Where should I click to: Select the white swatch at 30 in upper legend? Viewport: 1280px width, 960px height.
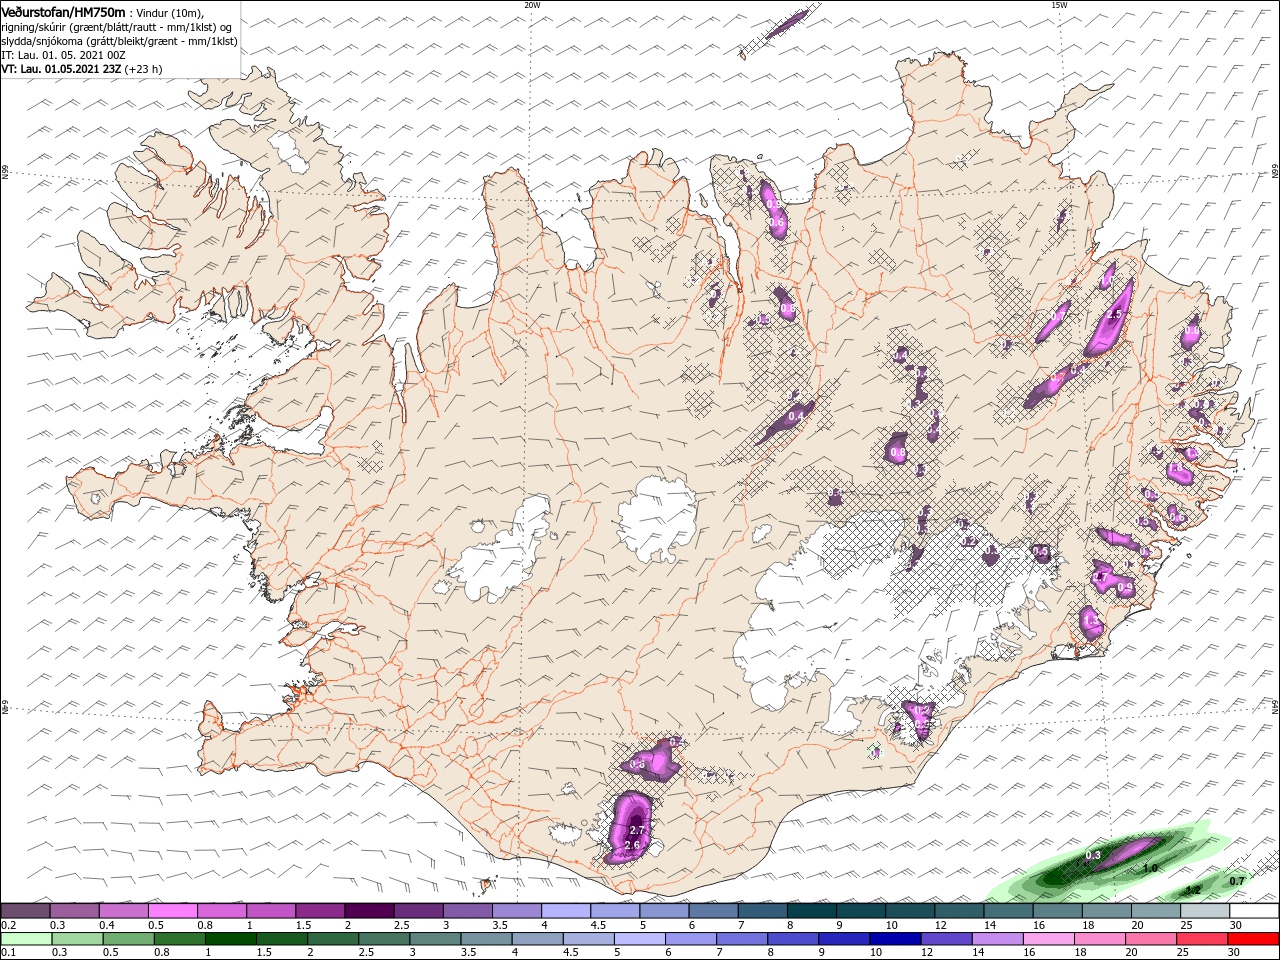[x=1254, y=911]
